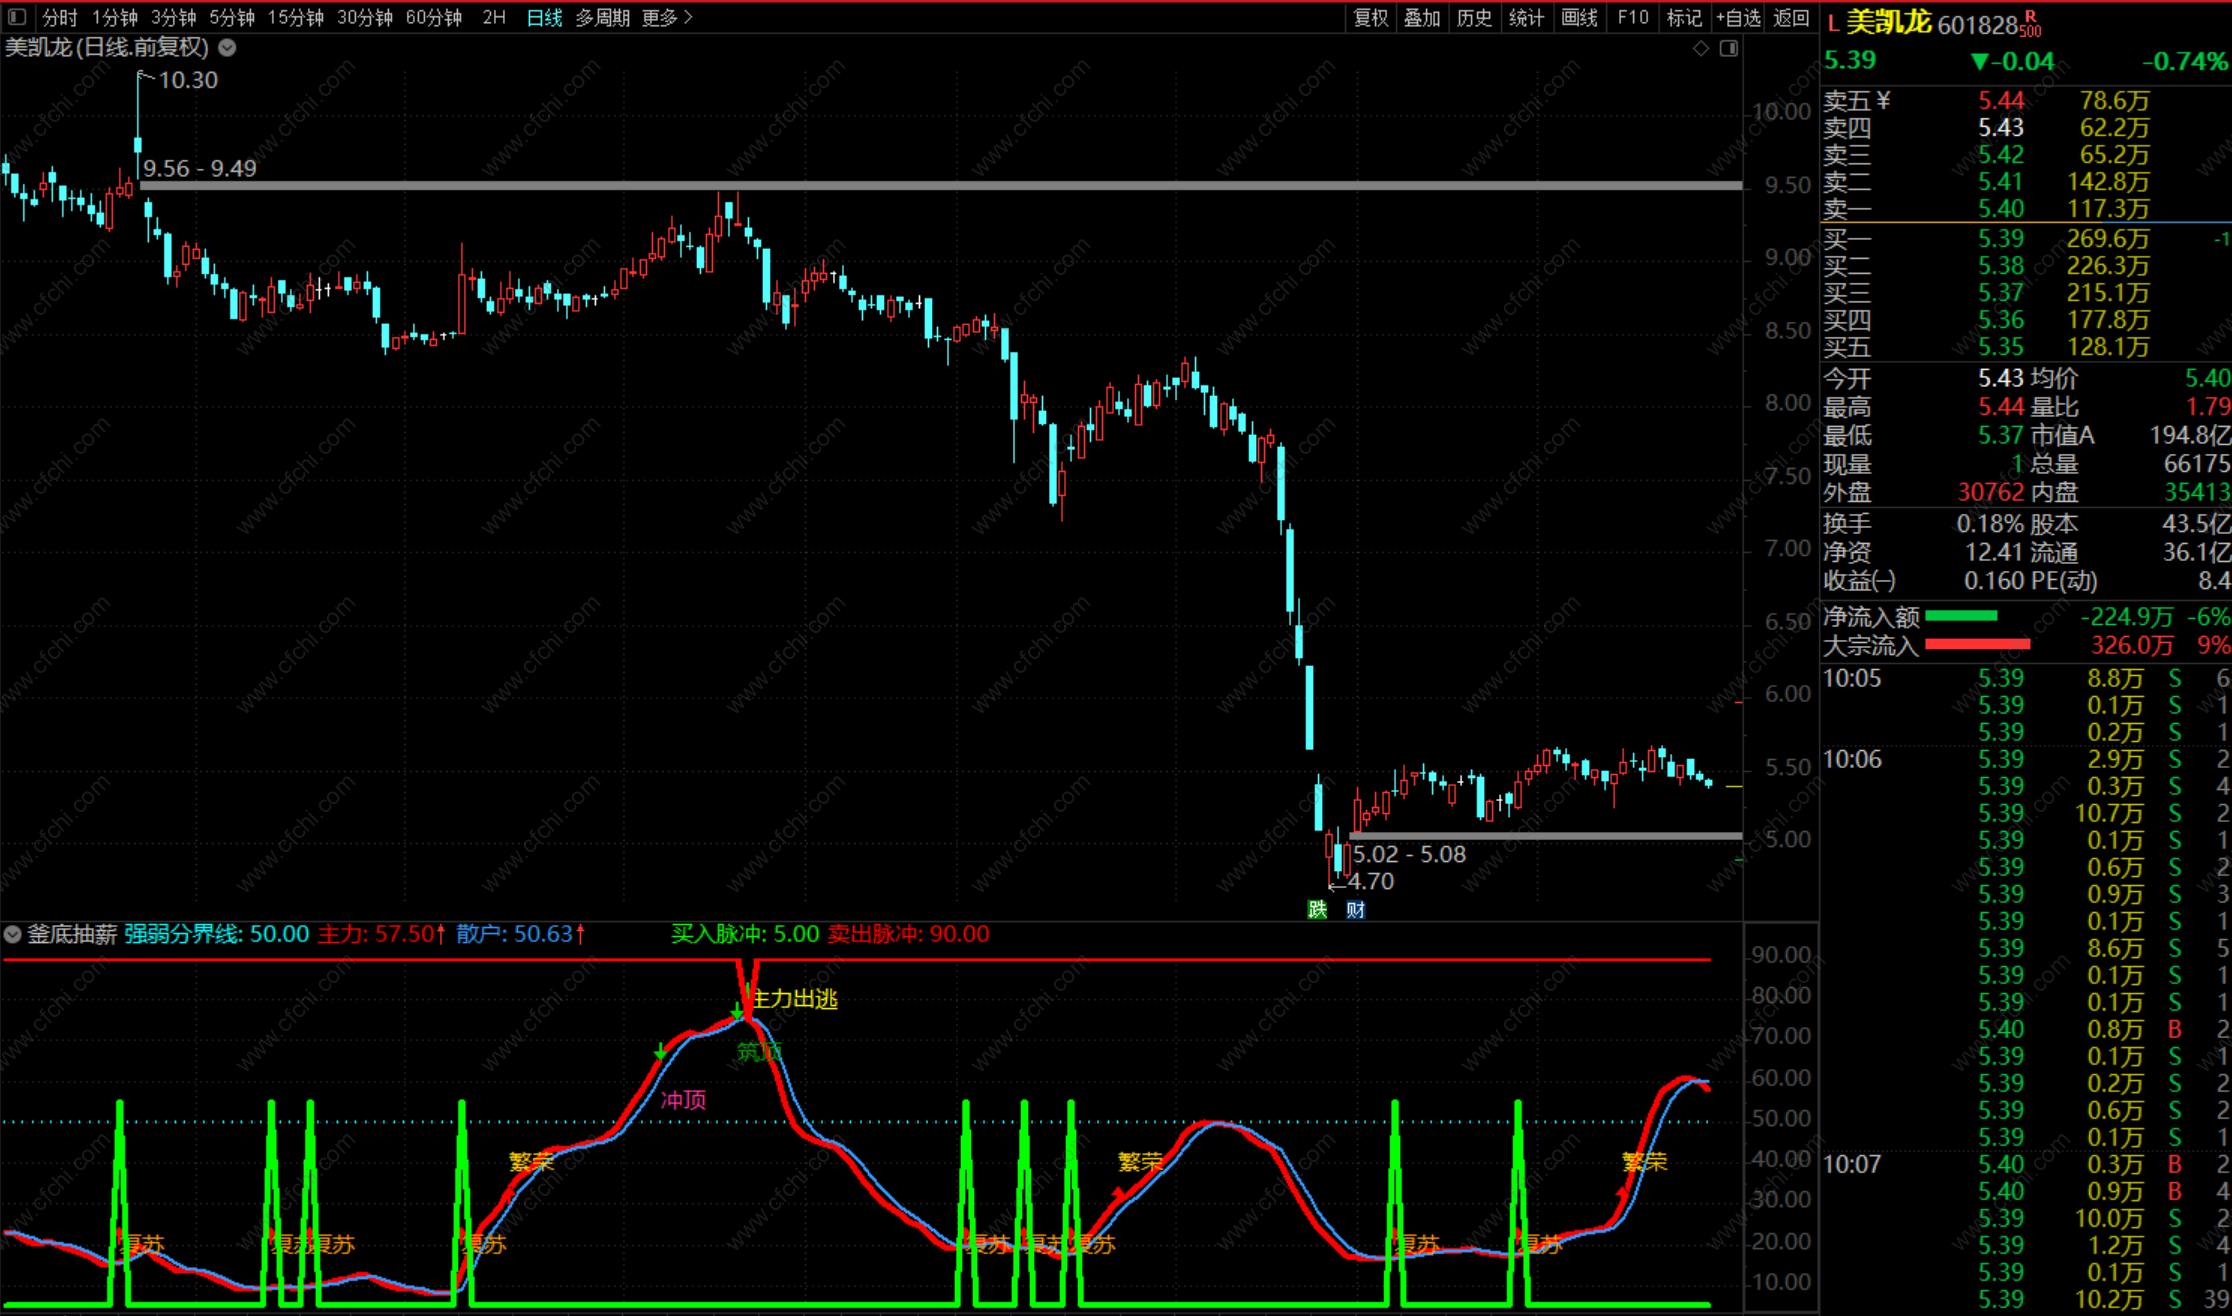Click the R500 margin badge icon
The image size is (2232, 1316).
[2030, 24]
